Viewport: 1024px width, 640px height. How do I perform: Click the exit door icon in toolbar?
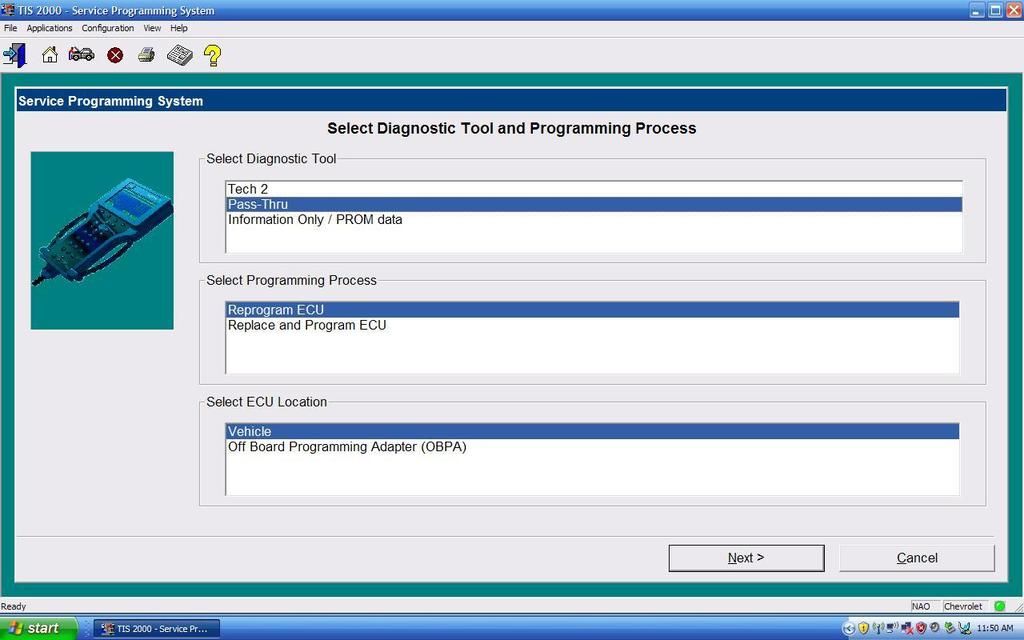tap(15, 55)
